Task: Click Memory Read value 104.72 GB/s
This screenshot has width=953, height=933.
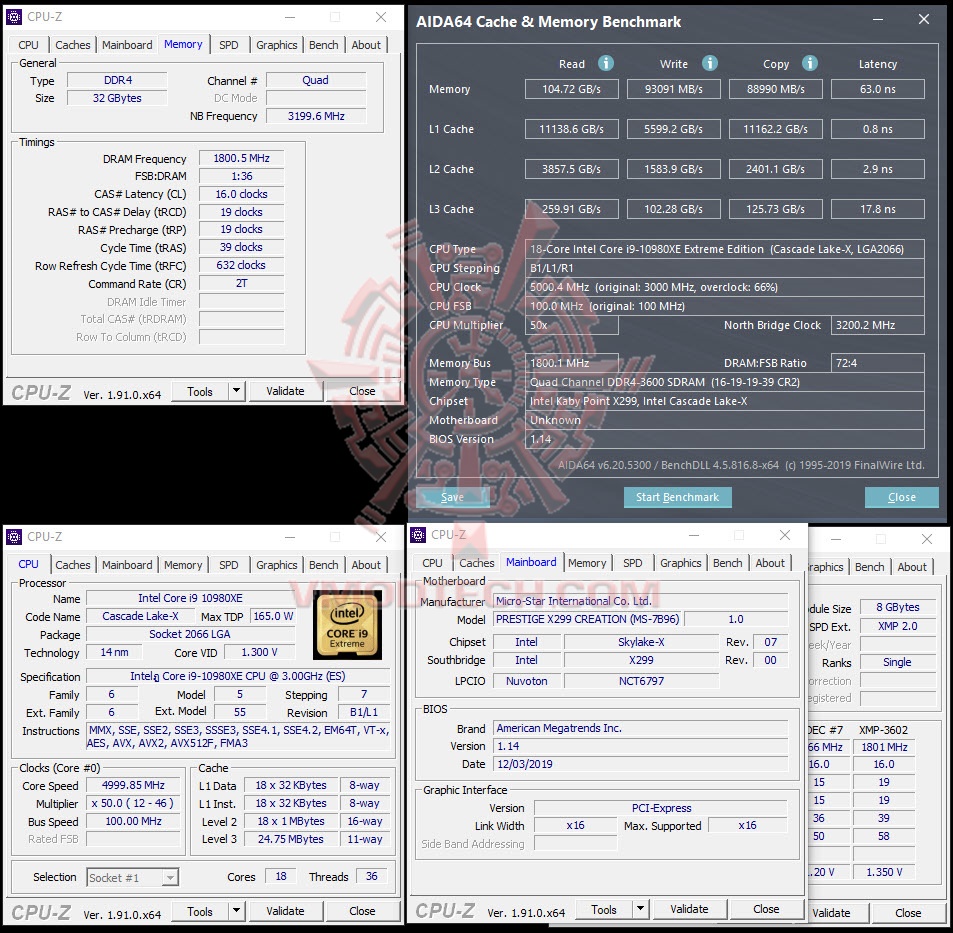Action: (x=571, y=89)
